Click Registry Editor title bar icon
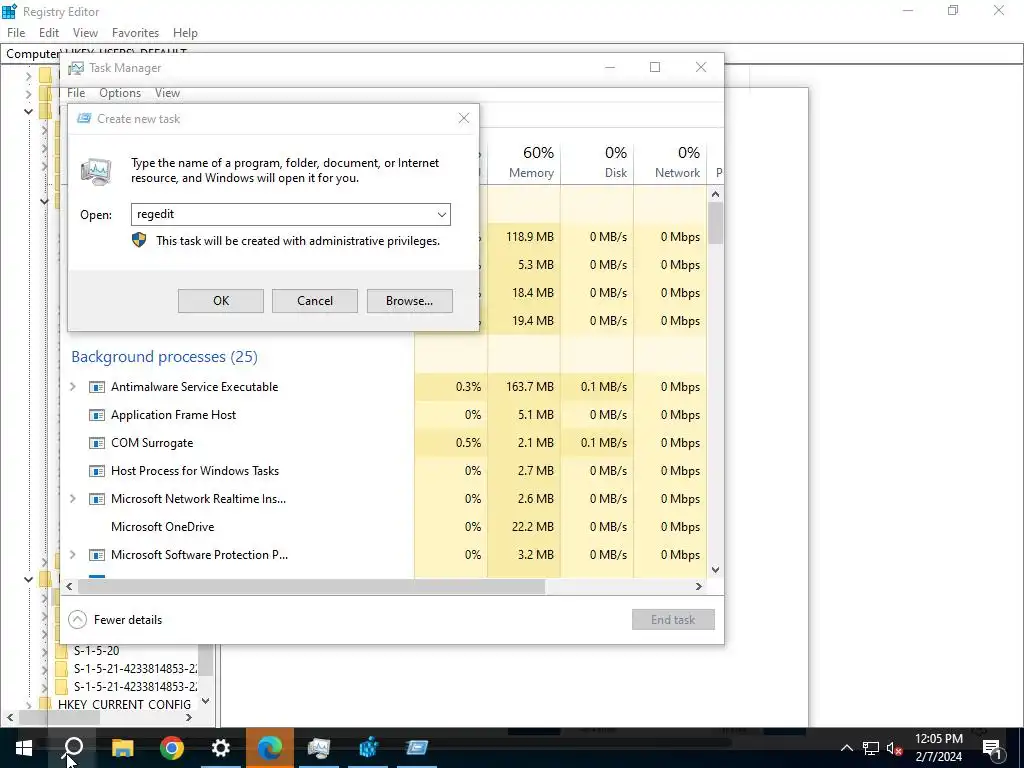Image resolution: width=1024 pixels, height=768 pixels. coord(10,11)
